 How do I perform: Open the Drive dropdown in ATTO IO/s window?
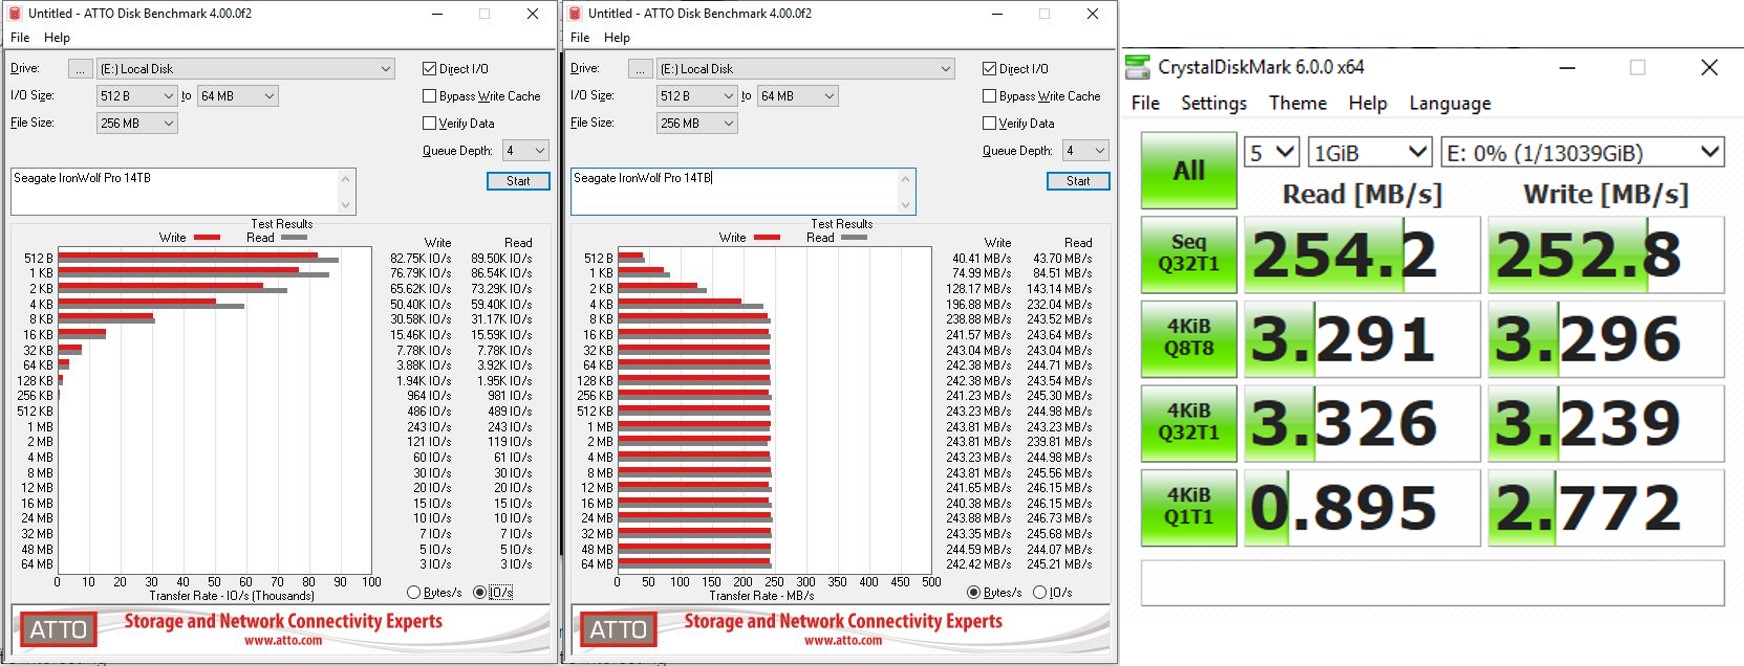[x=246, y=69]
